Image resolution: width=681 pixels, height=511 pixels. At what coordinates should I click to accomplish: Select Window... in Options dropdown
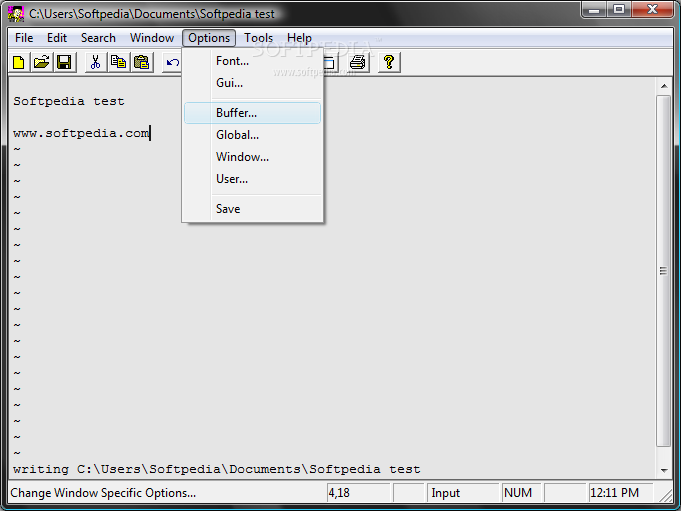[252, 157]
